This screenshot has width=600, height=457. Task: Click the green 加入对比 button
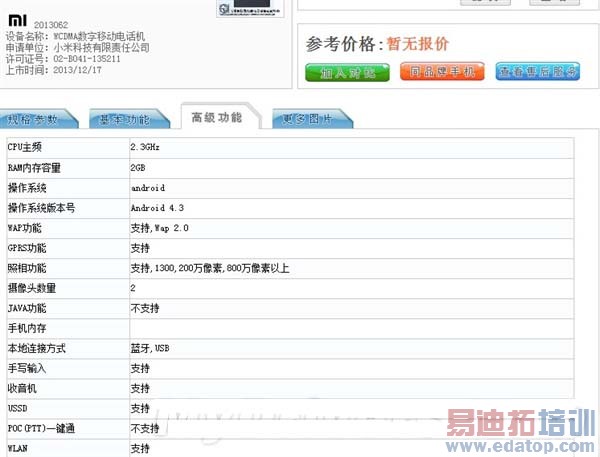coord(347,72)
